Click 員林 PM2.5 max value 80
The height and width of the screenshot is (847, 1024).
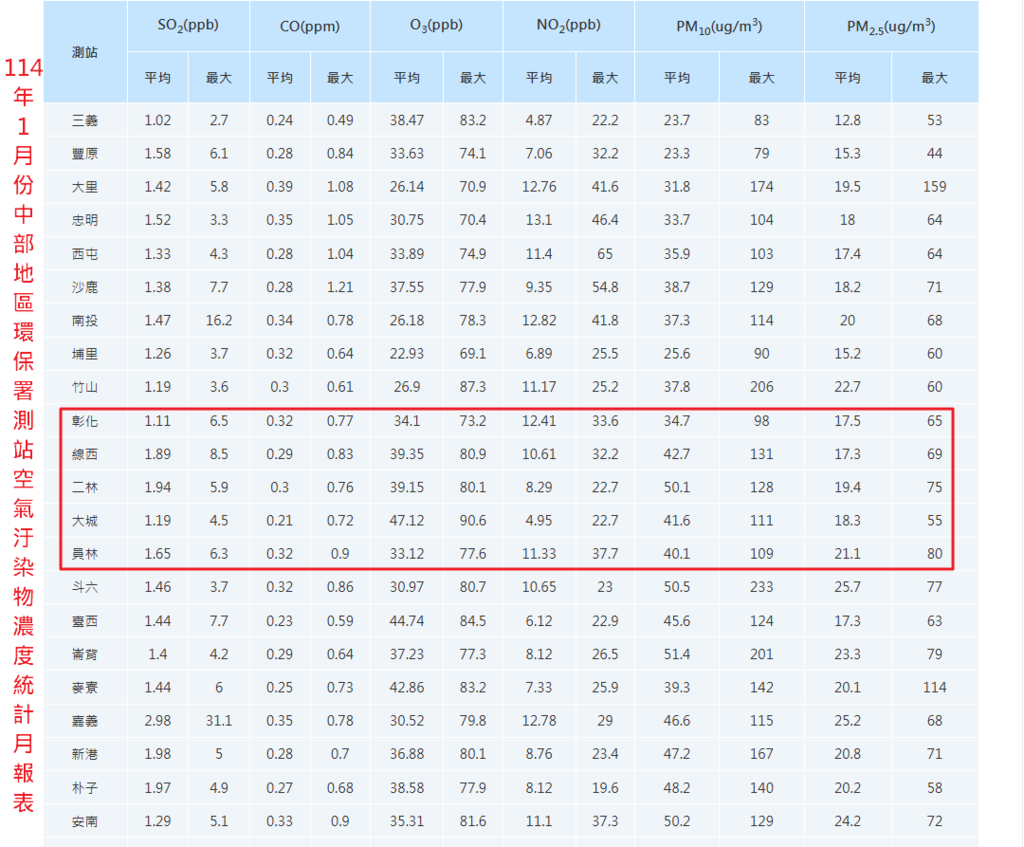pos(934,554)
